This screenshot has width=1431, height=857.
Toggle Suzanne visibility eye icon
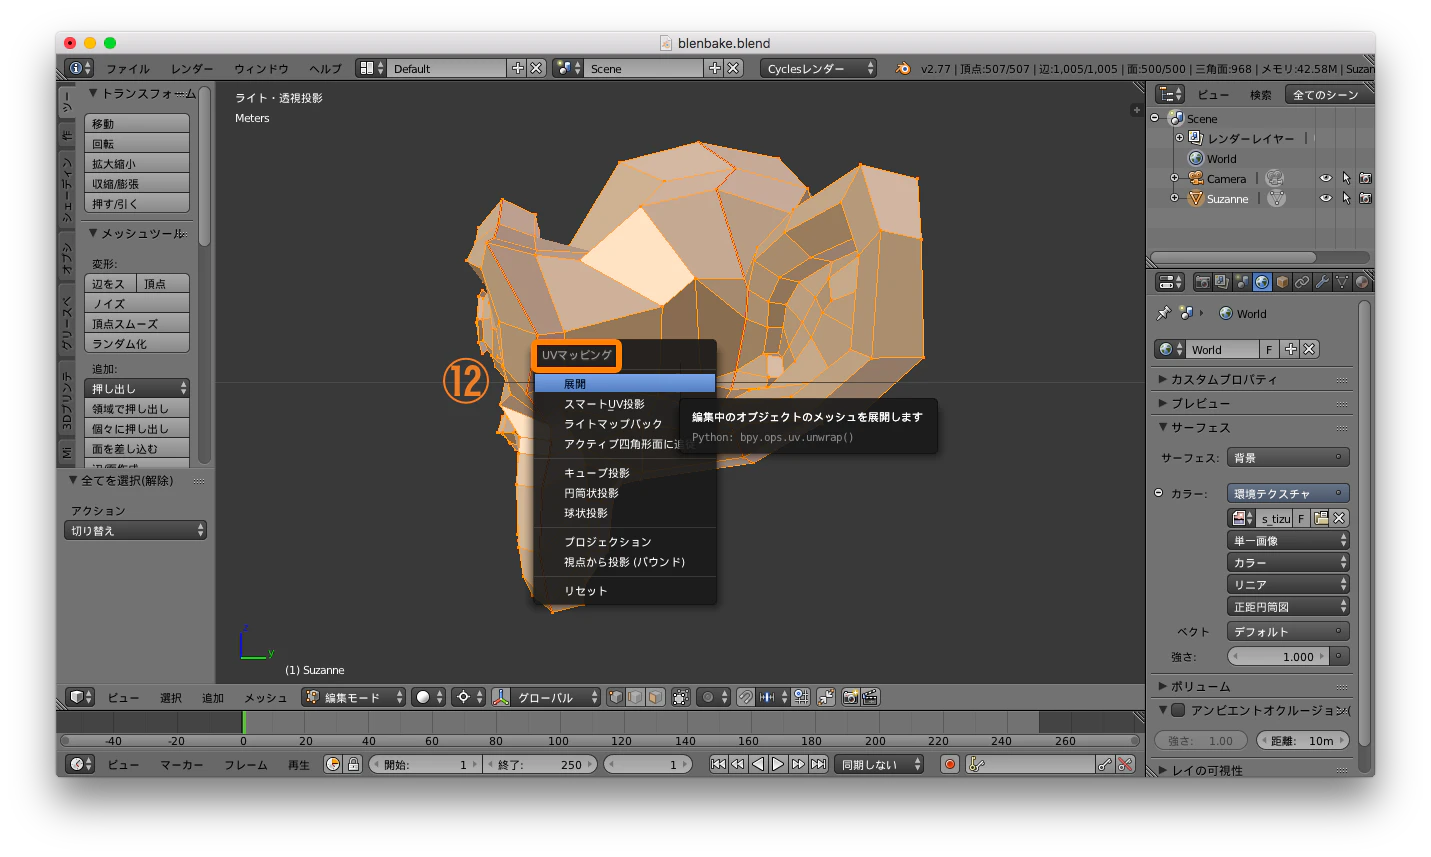(x=1325, y=198)
